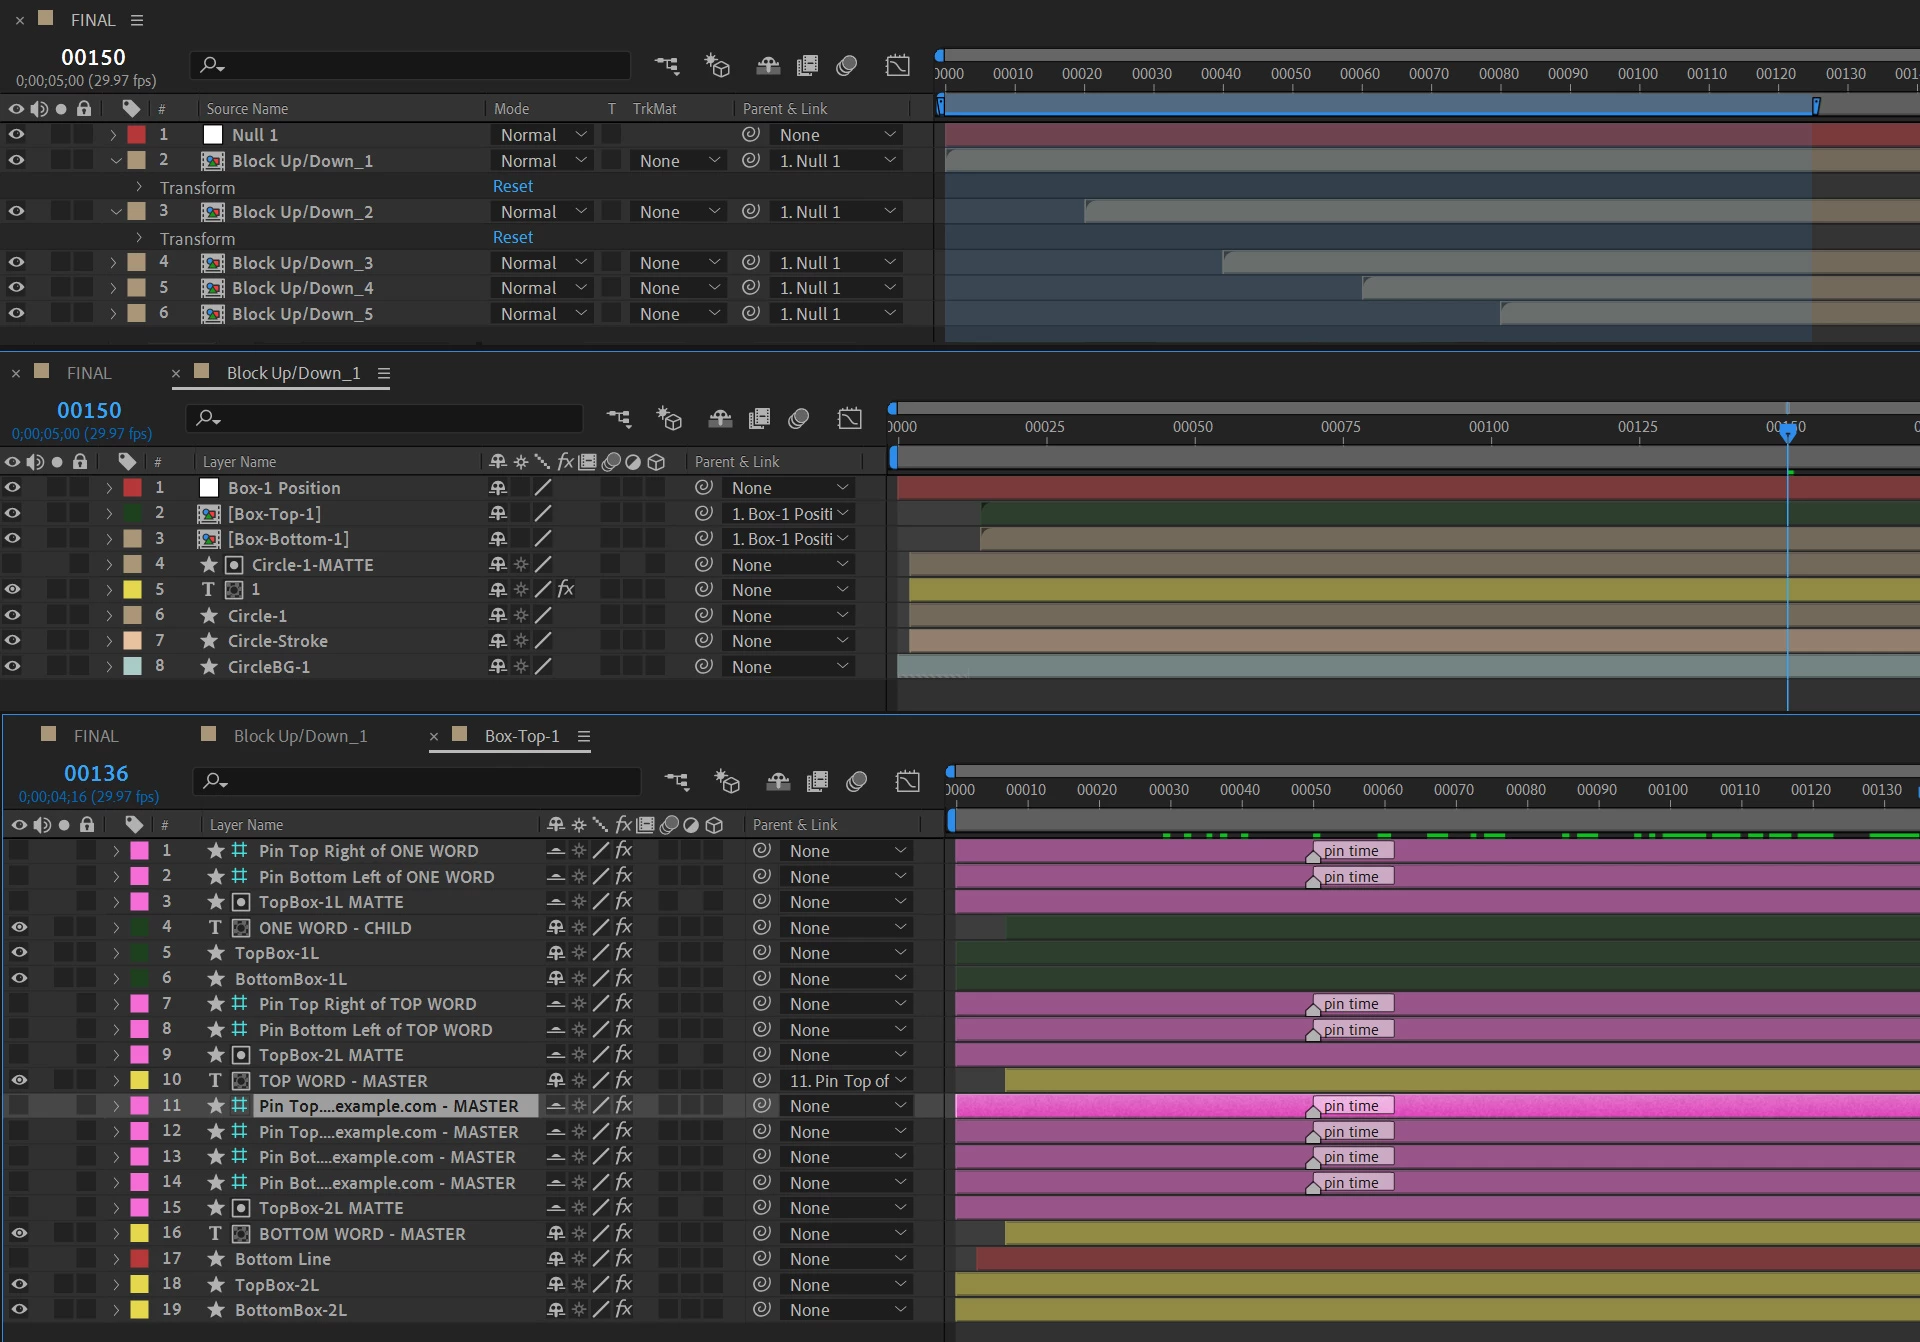The height and width of the screenshot is (1342, 1920).
Task: Click effects fx switch on Bottom Line layer
Action: pyautogui.click(x=624, y=1259)
